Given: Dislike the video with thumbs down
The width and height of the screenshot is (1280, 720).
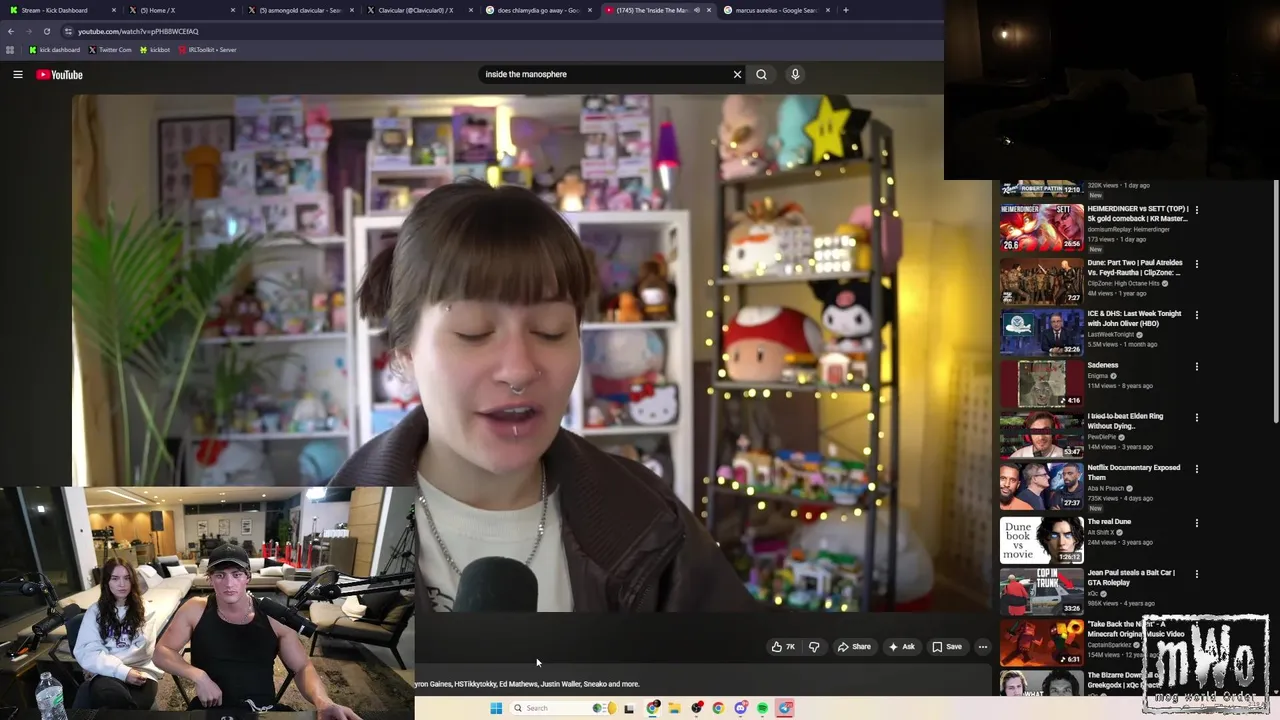Looking at the screenshot, I should pos(814,647).
